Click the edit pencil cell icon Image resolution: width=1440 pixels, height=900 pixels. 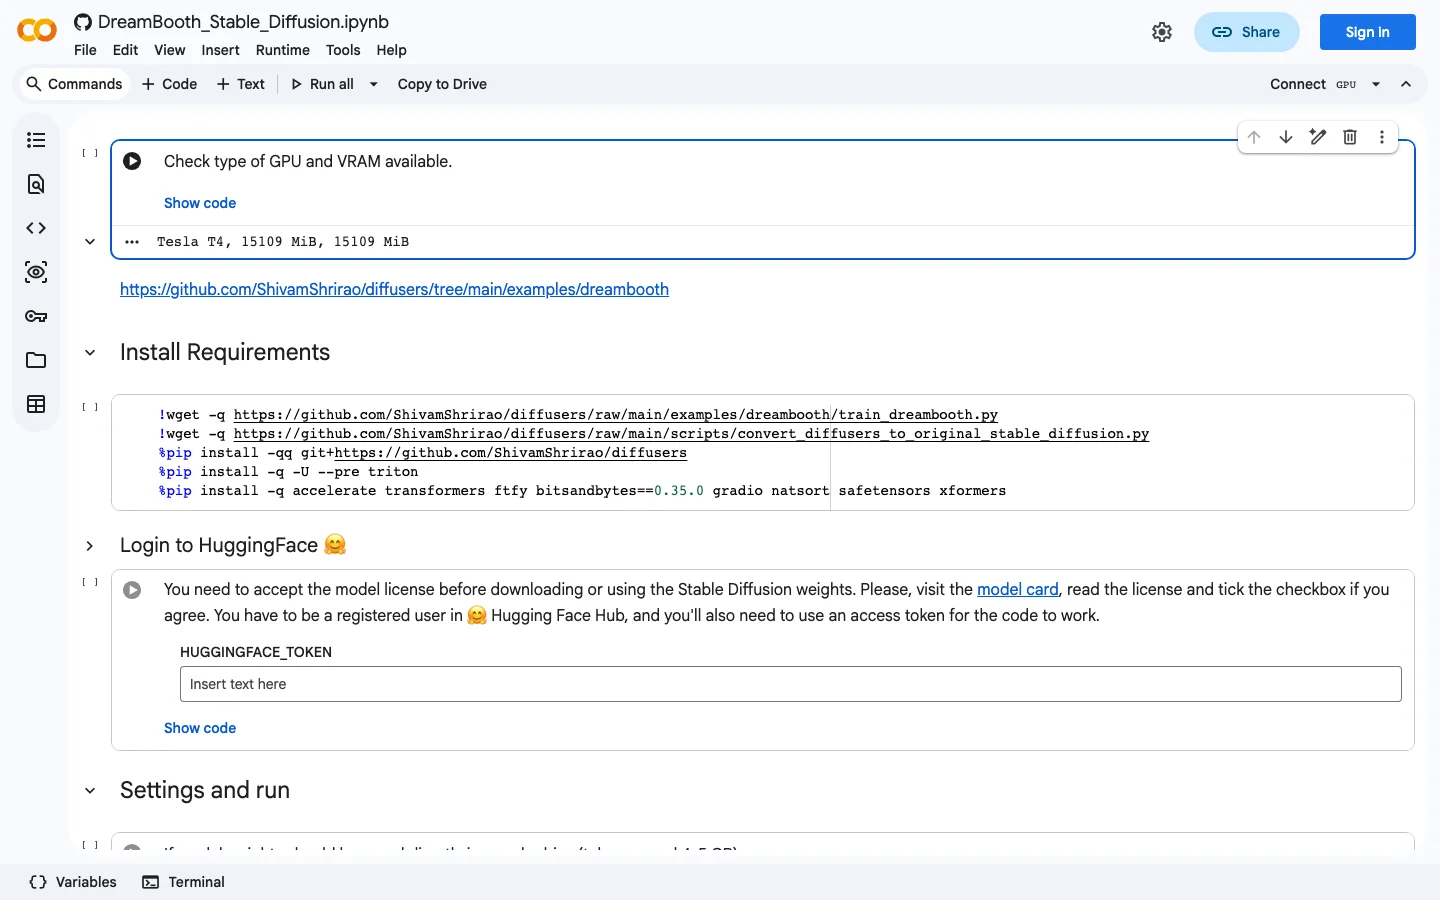[1318, 137]
